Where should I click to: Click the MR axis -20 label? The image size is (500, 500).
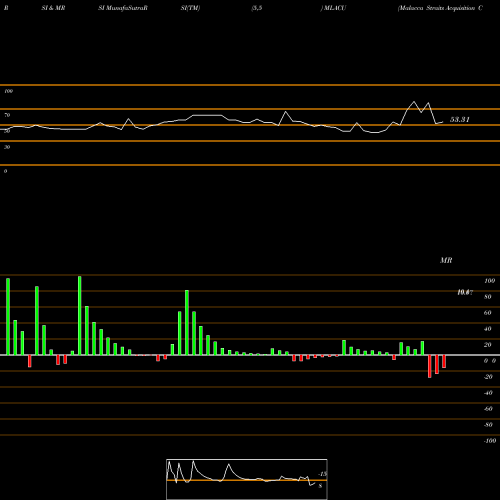click(x=488, y=377)
